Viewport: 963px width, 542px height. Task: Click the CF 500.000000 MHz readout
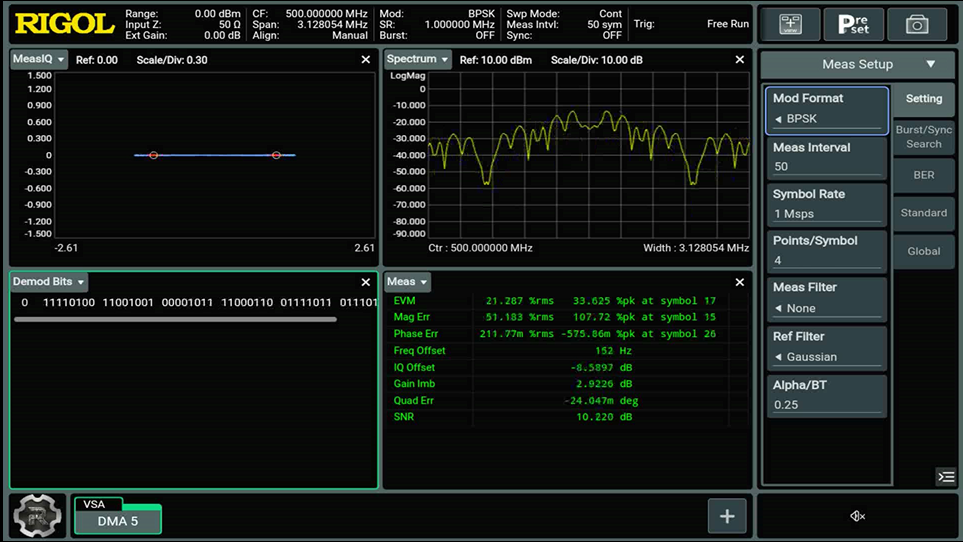(310, 14)
